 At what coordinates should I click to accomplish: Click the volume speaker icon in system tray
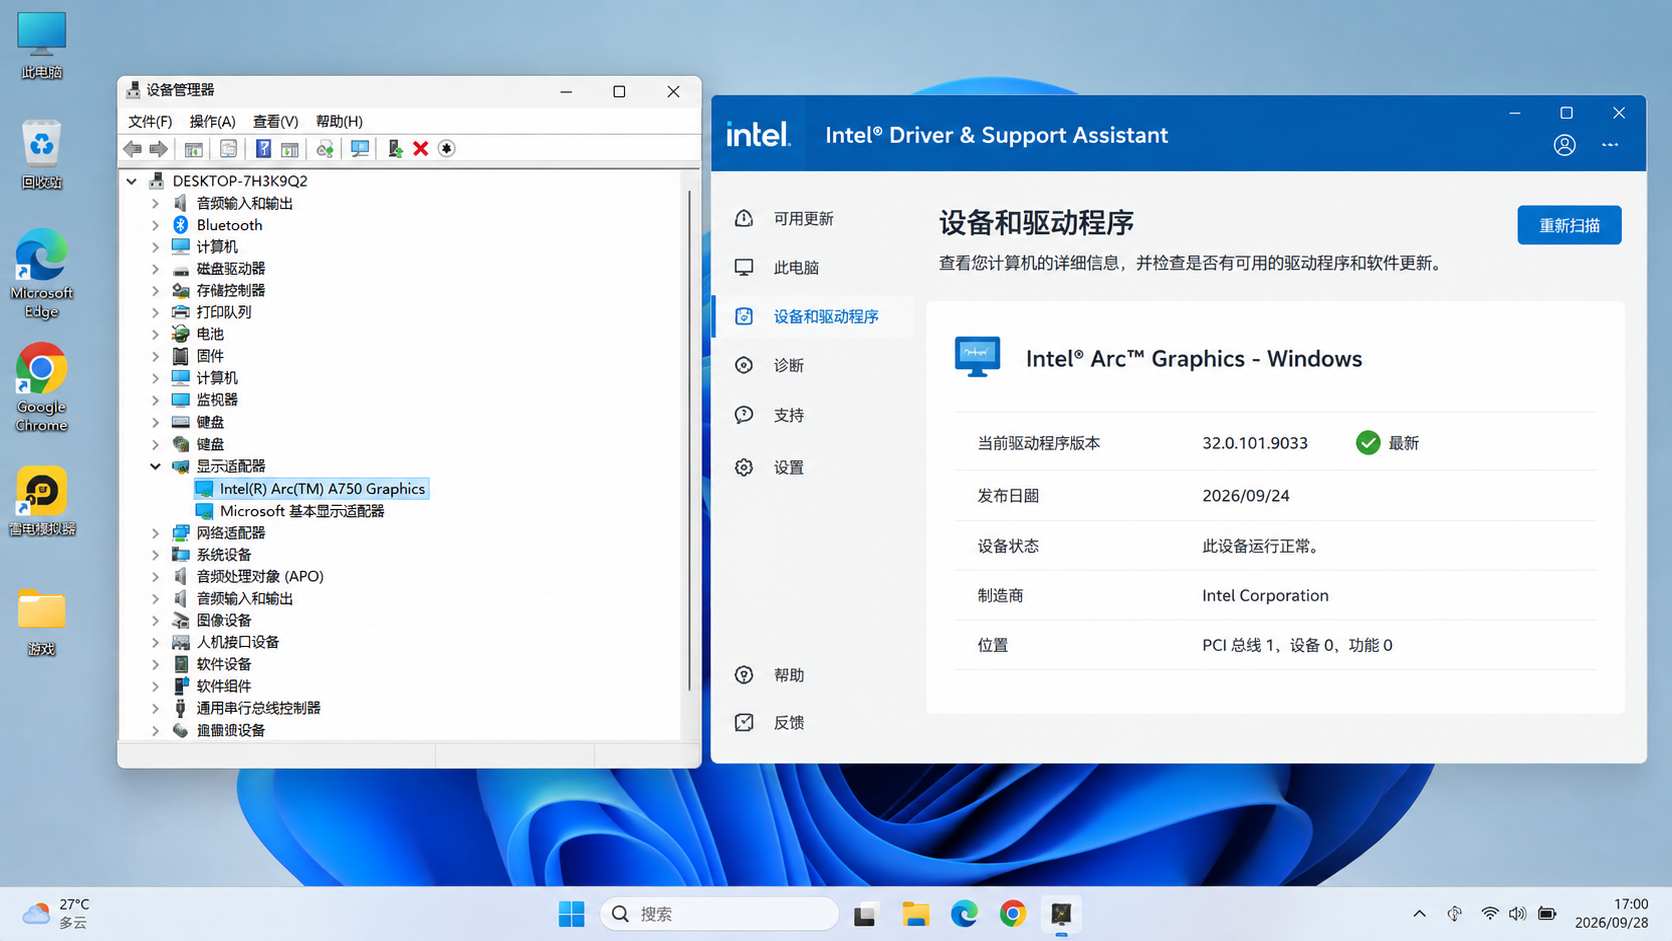coord(1517,914)
